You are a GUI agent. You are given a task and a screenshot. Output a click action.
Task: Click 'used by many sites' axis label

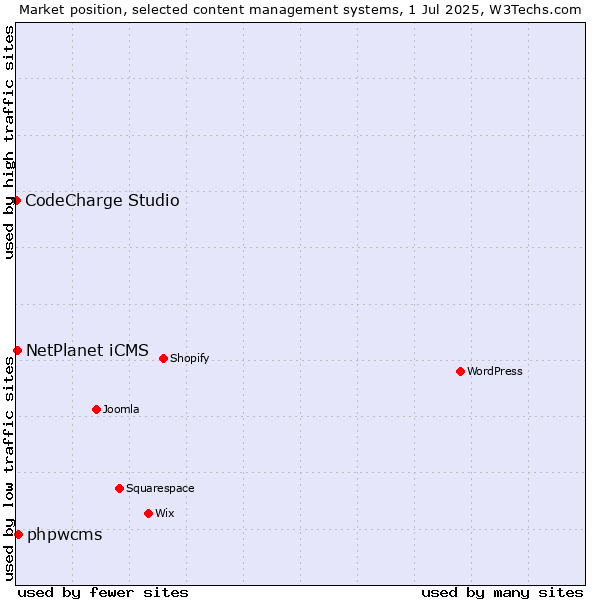click(502, 593)
